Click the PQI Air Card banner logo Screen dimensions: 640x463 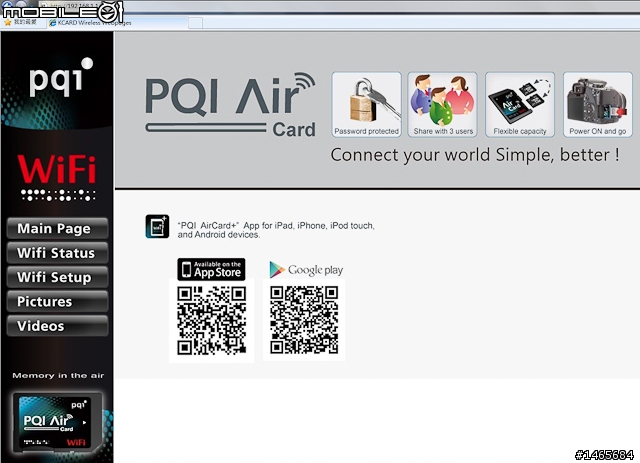[230, 105]
